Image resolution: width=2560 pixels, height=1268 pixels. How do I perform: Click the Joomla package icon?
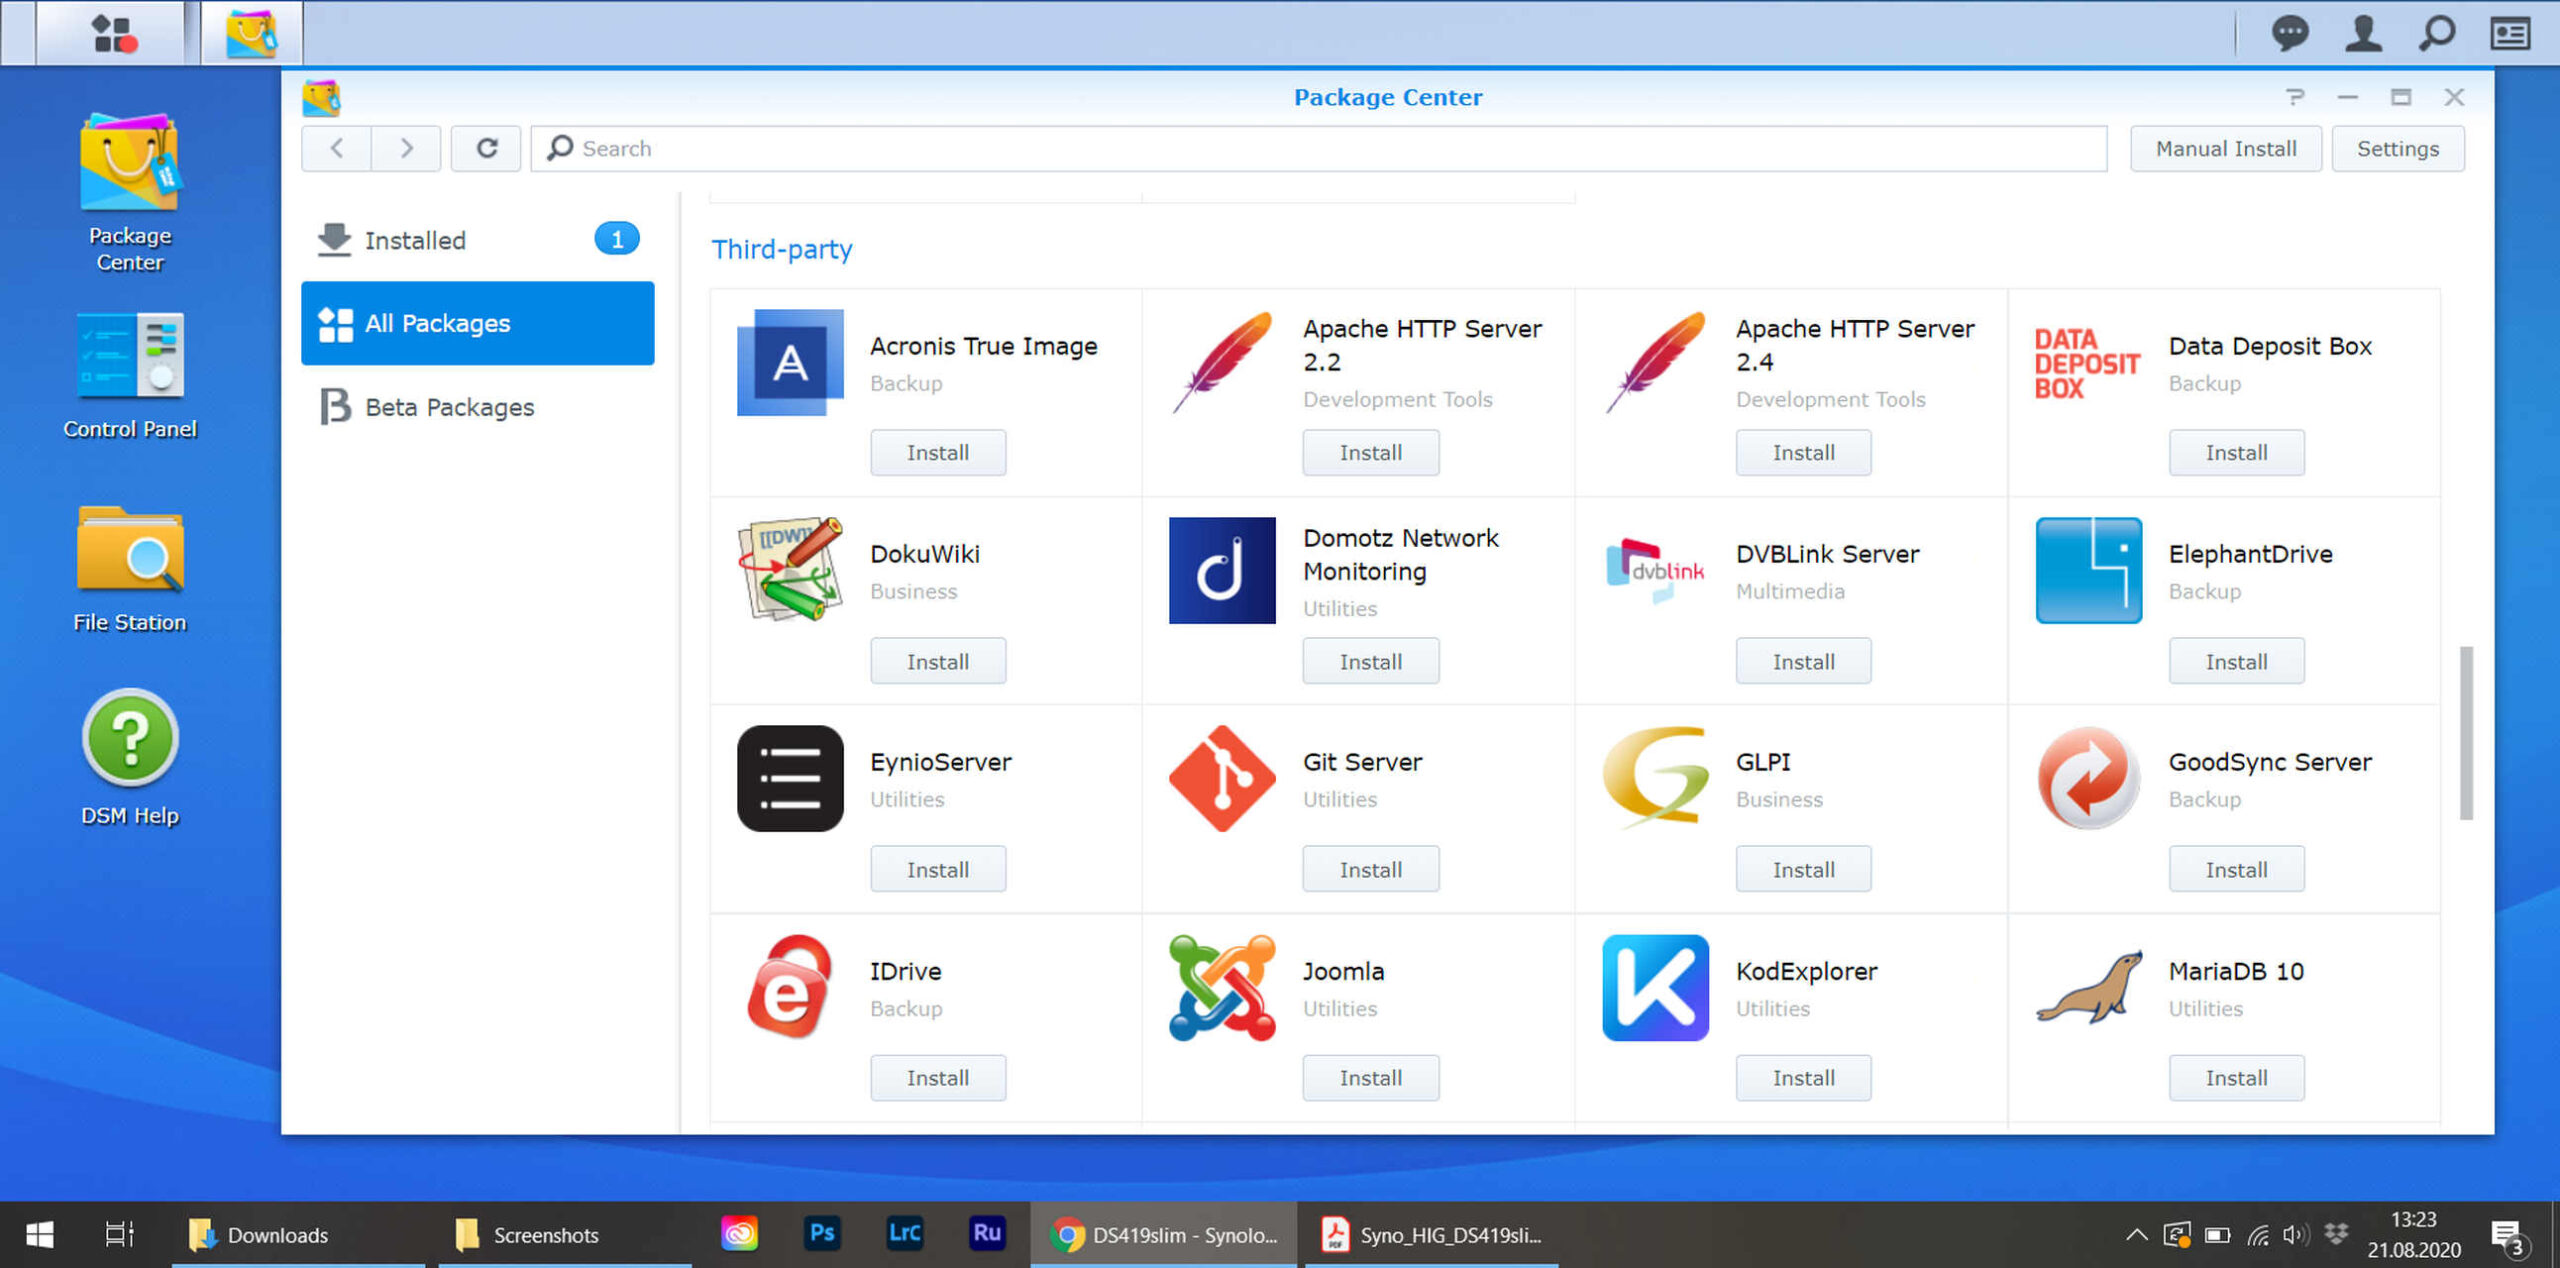point(1222,987)
